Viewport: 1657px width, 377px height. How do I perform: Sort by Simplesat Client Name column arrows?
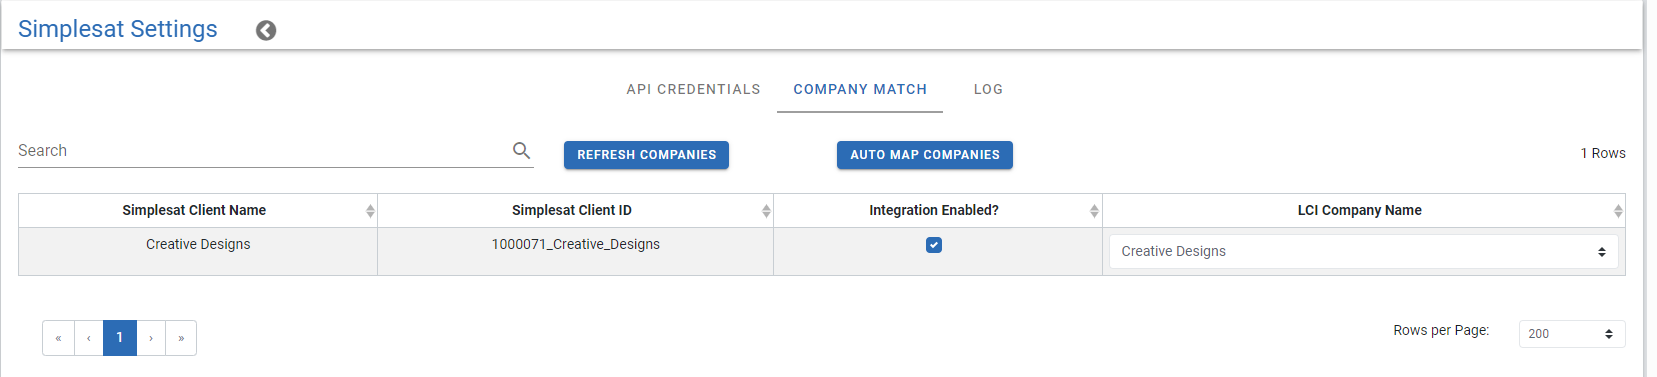tap(370, 211)
